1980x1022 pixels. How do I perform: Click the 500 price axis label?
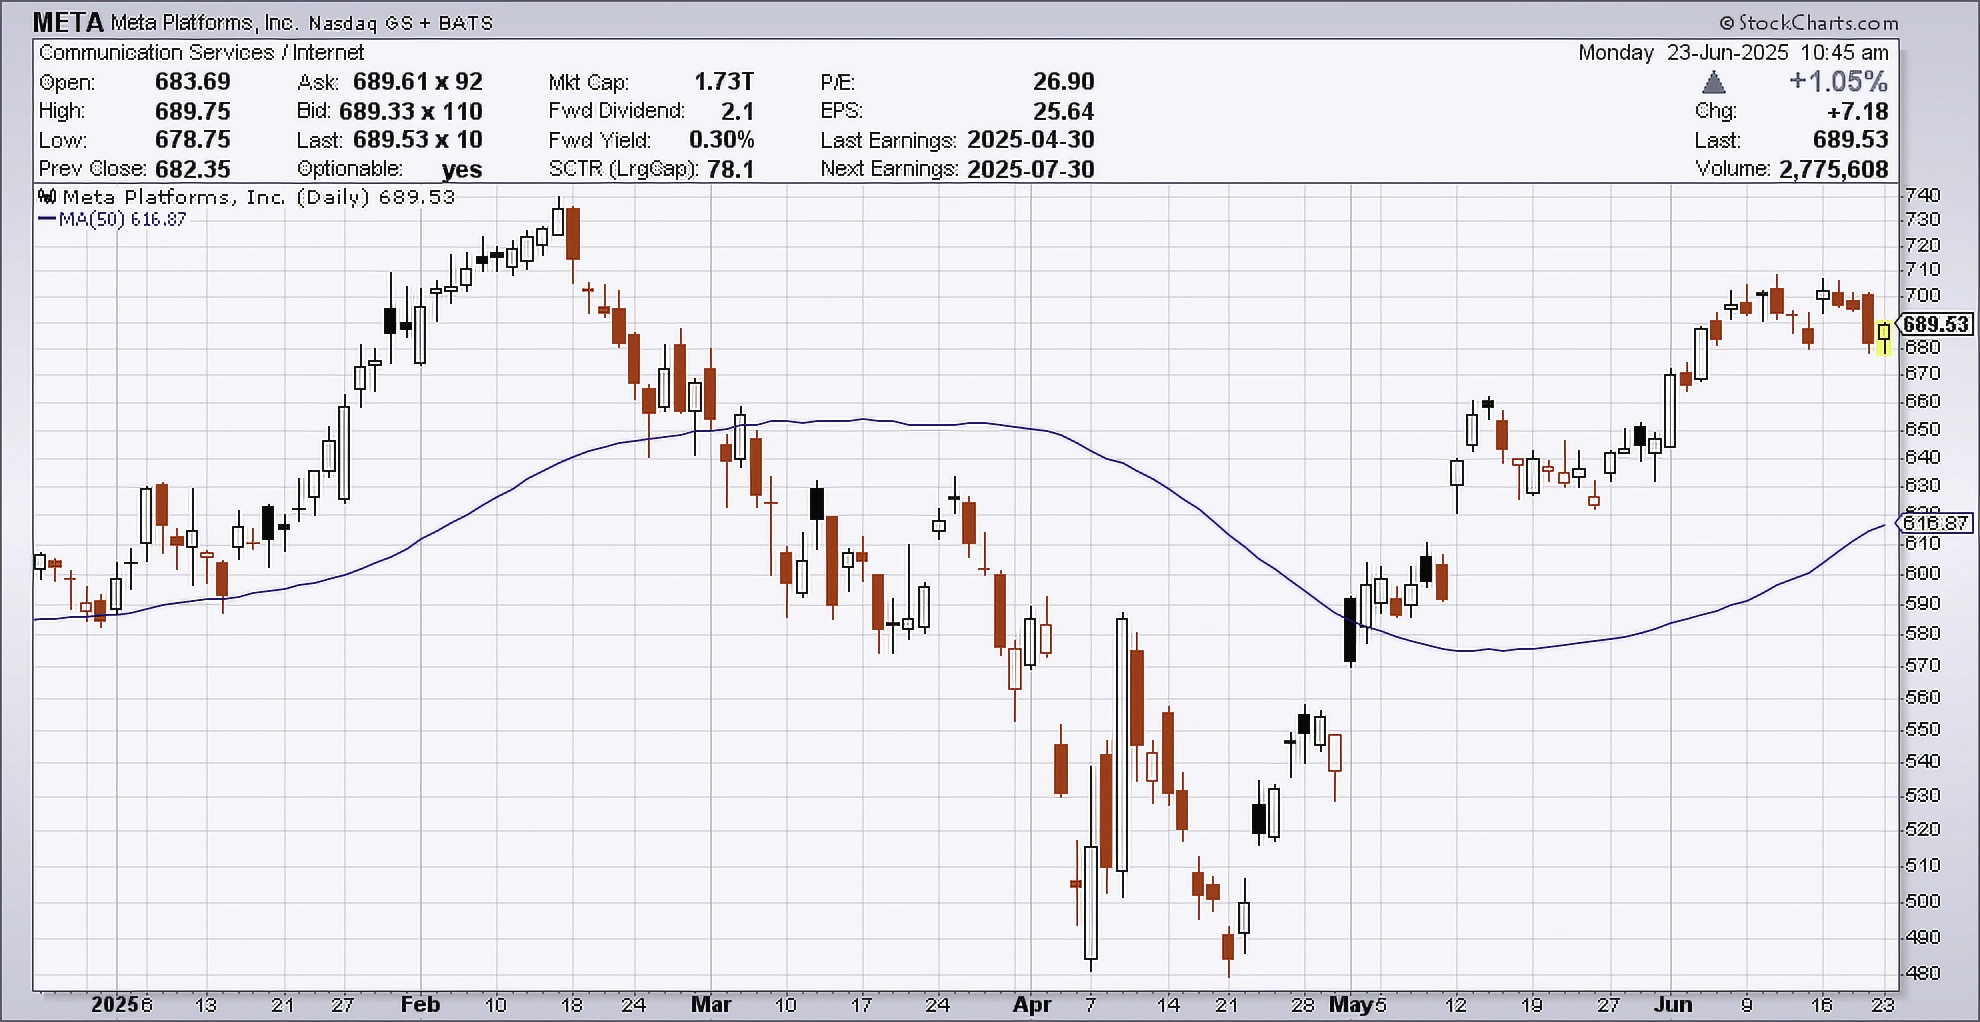pos(1922,900)
